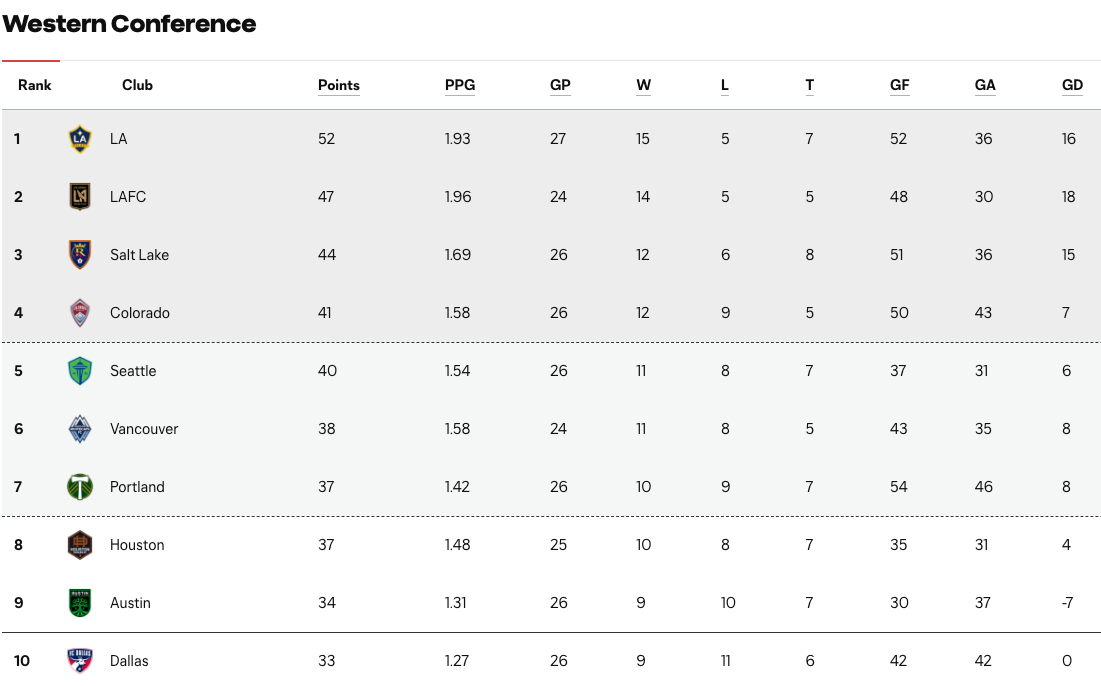The height and width of the screenshot is (686, 1101).
Task: Open the Vancouver team link
Action: [144, 429]
